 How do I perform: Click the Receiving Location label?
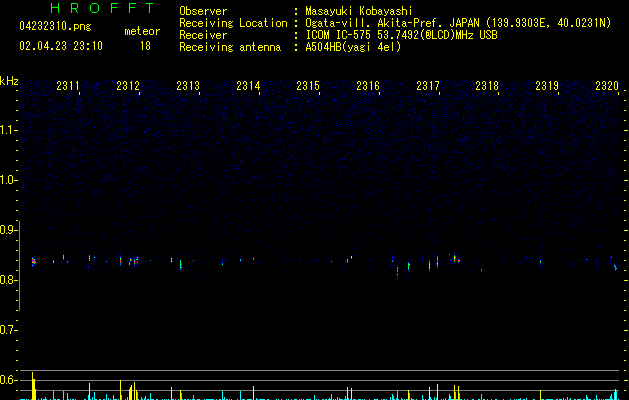233,23
